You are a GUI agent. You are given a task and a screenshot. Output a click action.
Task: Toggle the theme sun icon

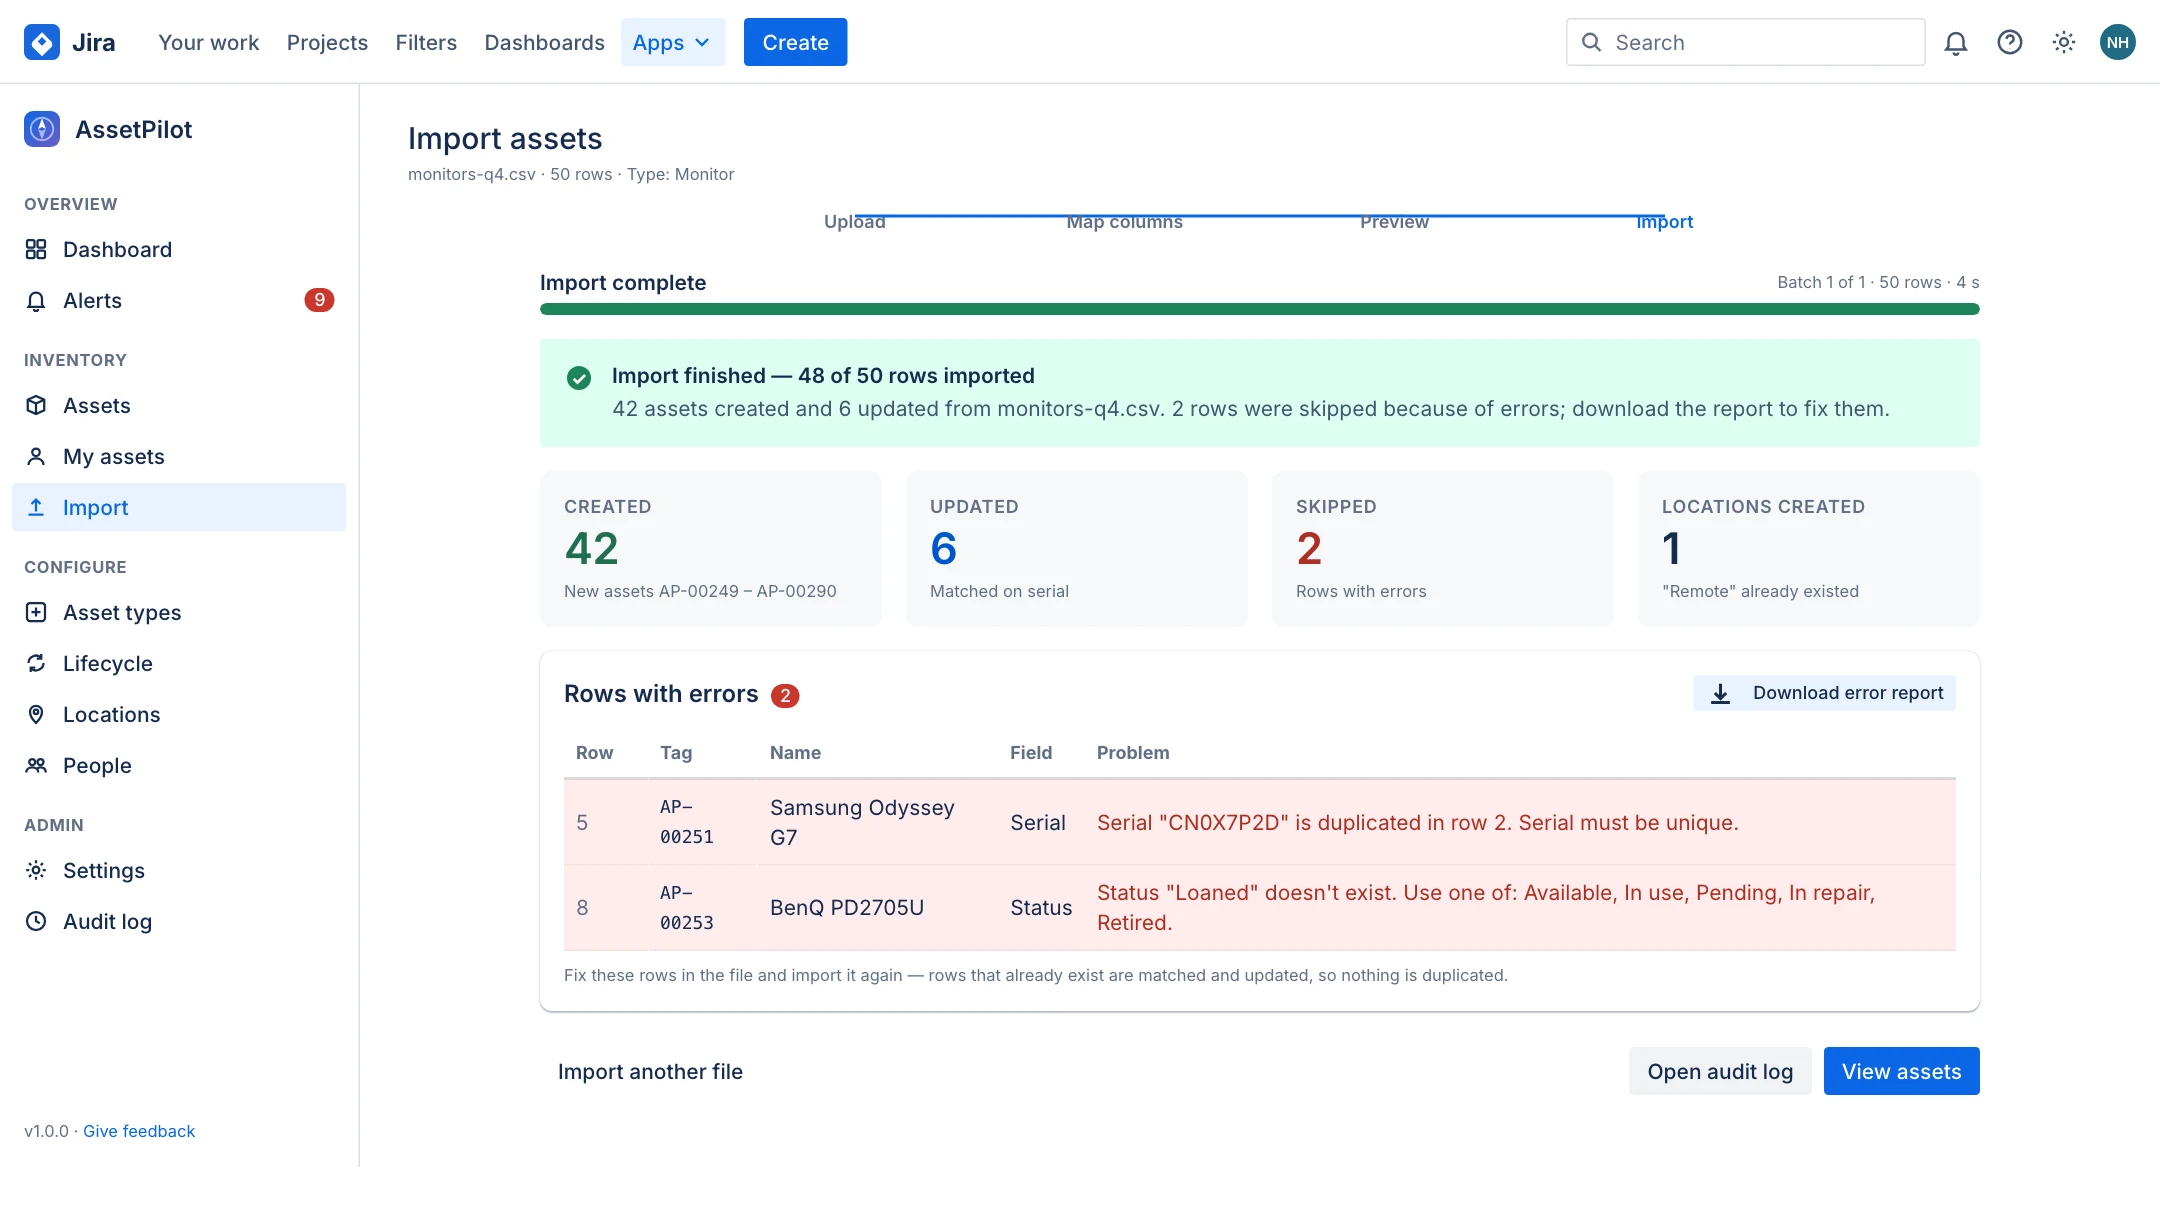tap(2063, 42)
